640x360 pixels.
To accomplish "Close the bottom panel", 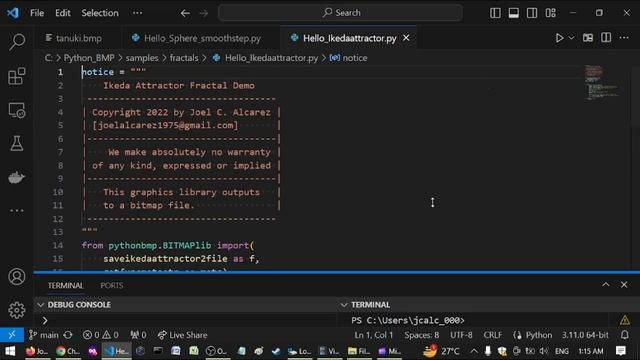I will (x=624, y=284).
